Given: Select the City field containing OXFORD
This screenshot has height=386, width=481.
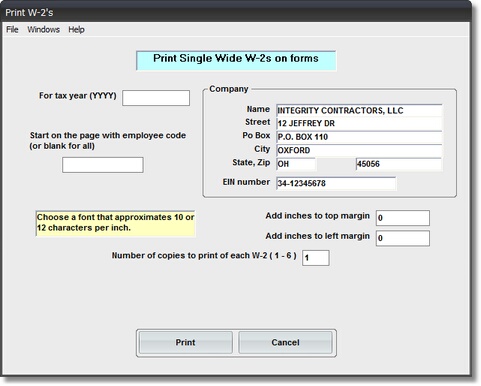Looking at the screenshot, I should pos(359,150).
